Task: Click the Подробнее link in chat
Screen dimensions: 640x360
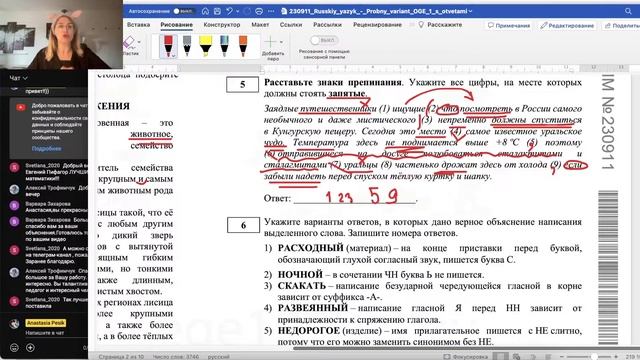Action: point(46,149)
